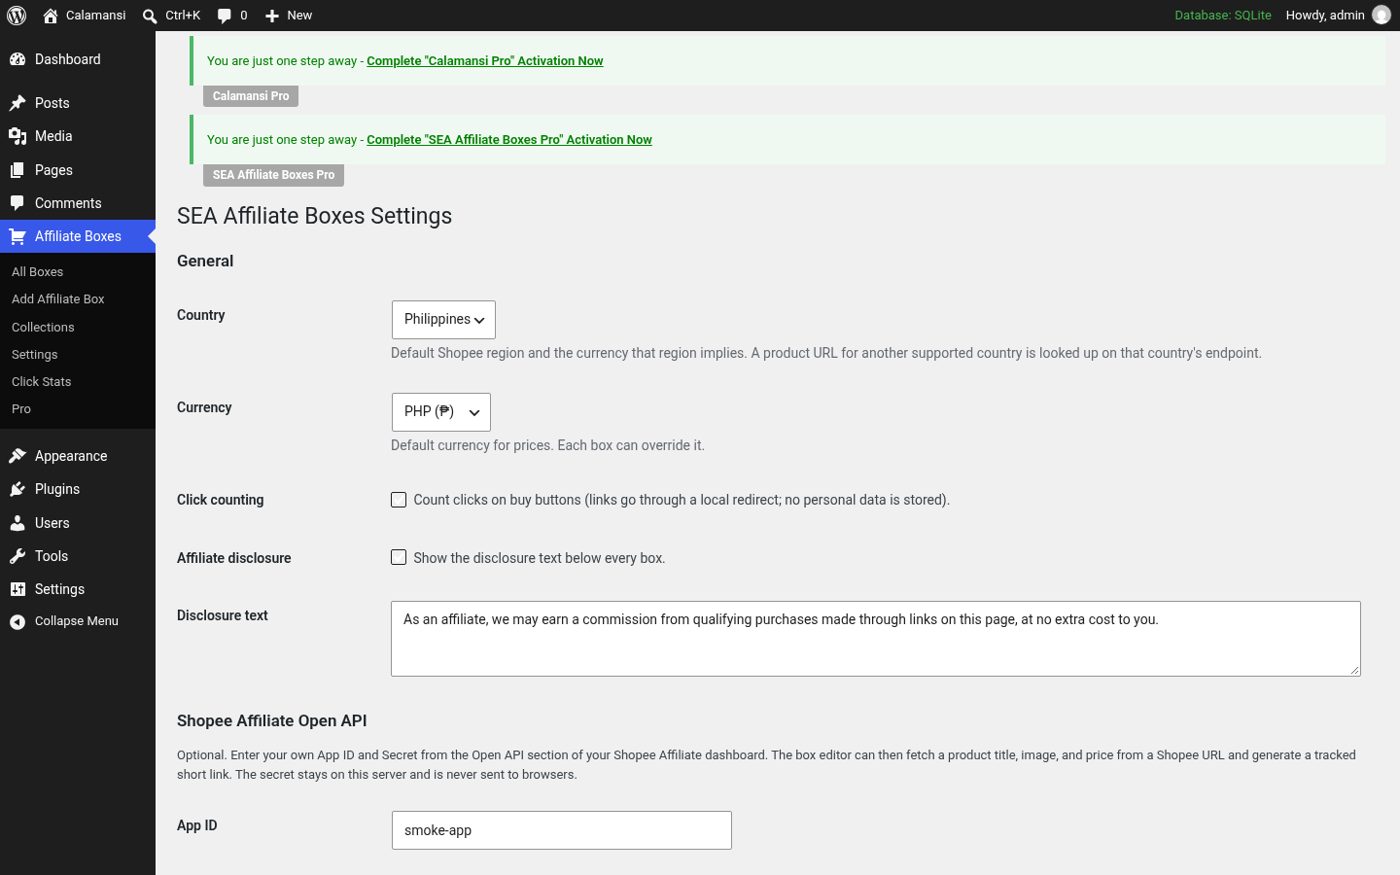Click the App ID input field
Viewport: 1400px width, 875px height.
[562, 830]
